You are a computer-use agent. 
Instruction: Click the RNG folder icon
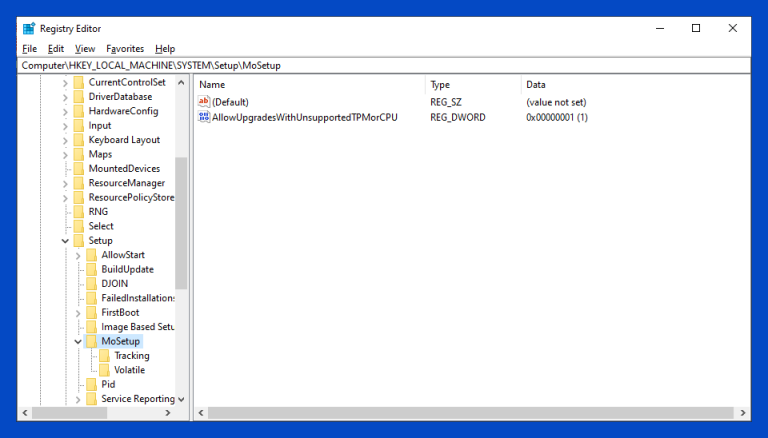point(79,212)
